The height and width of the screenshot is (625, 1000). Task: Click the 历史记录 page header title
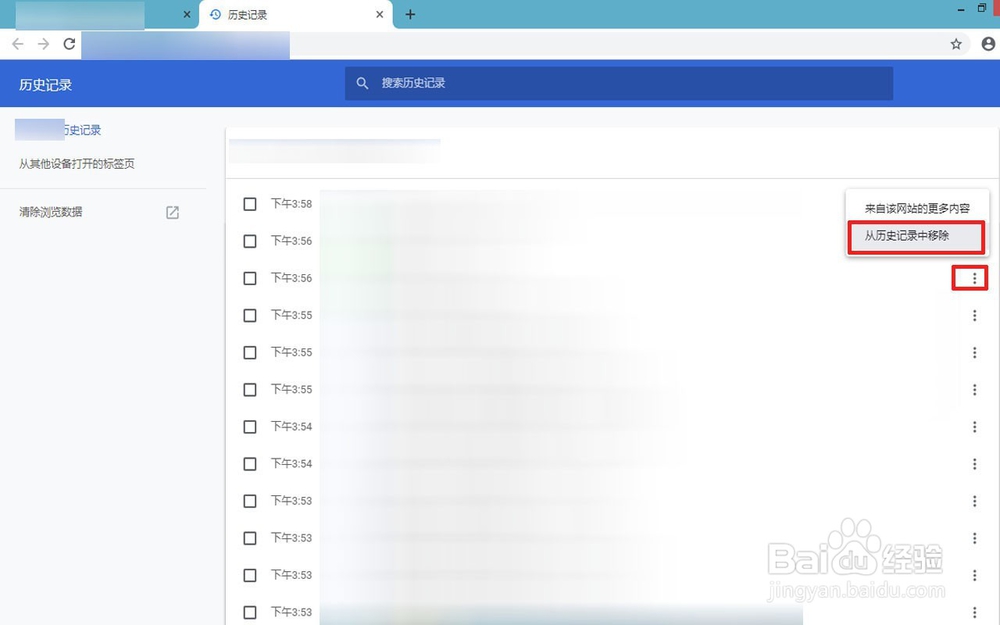(x=45, y=85)
